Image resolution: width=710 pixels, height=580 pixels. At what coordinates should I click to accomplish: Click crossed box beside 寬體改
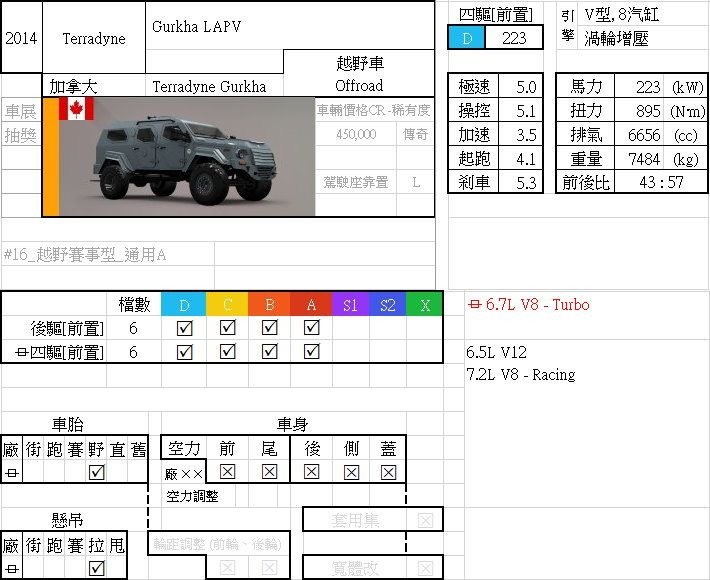pyautogui.click(x=425, y=568)
